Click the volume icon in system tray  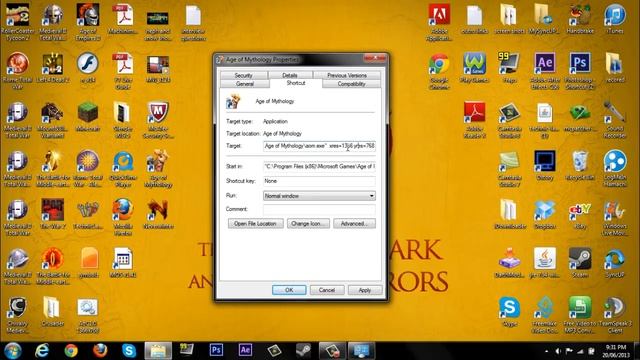[x=558, y=351]
